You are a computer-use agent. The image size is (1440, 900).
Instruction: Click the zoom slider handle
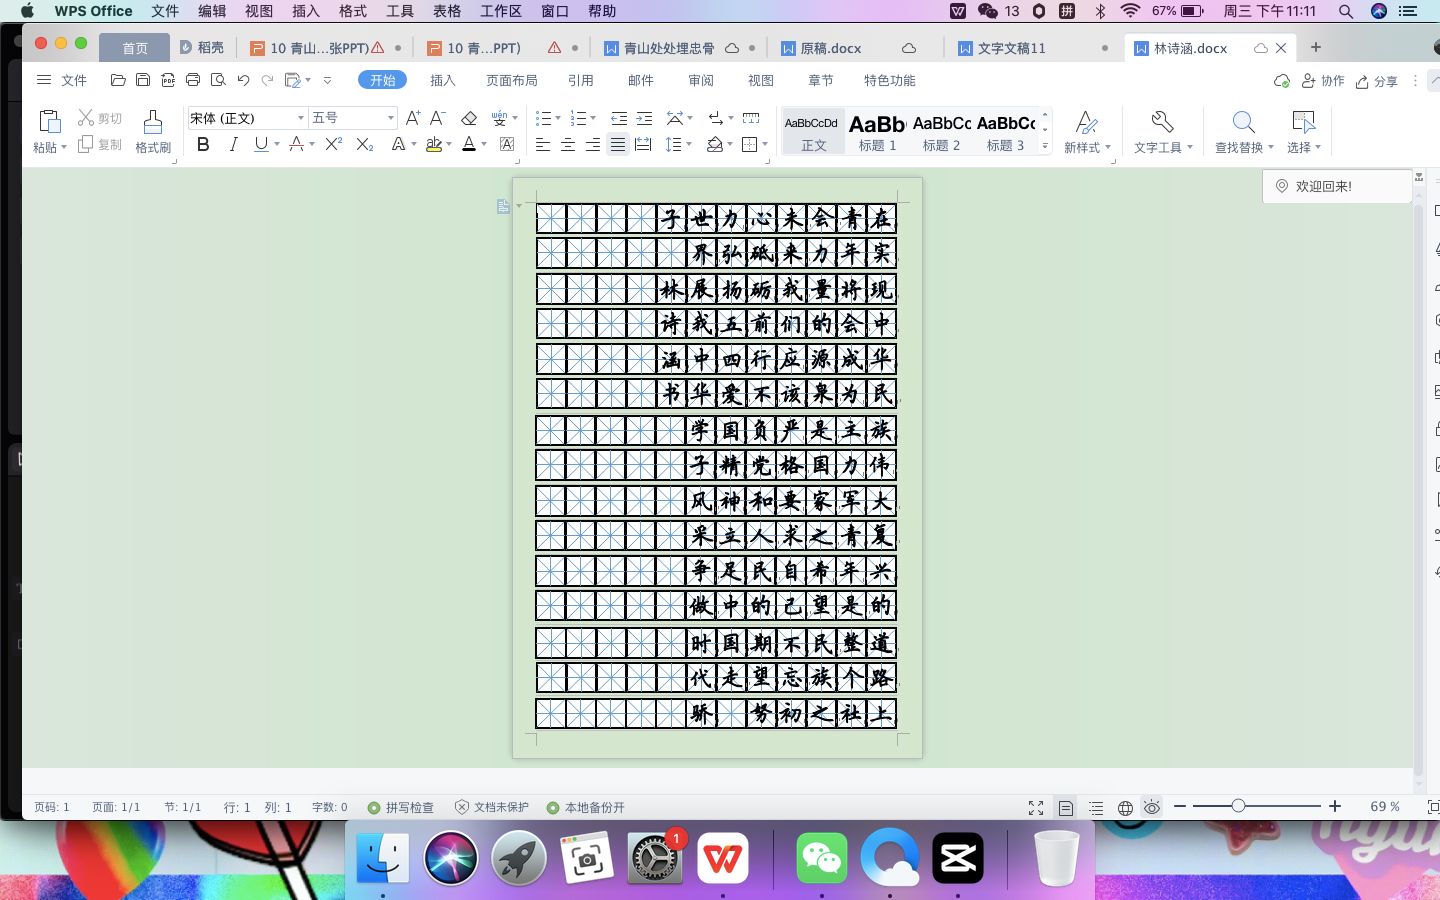click(x=1238, y=806)
